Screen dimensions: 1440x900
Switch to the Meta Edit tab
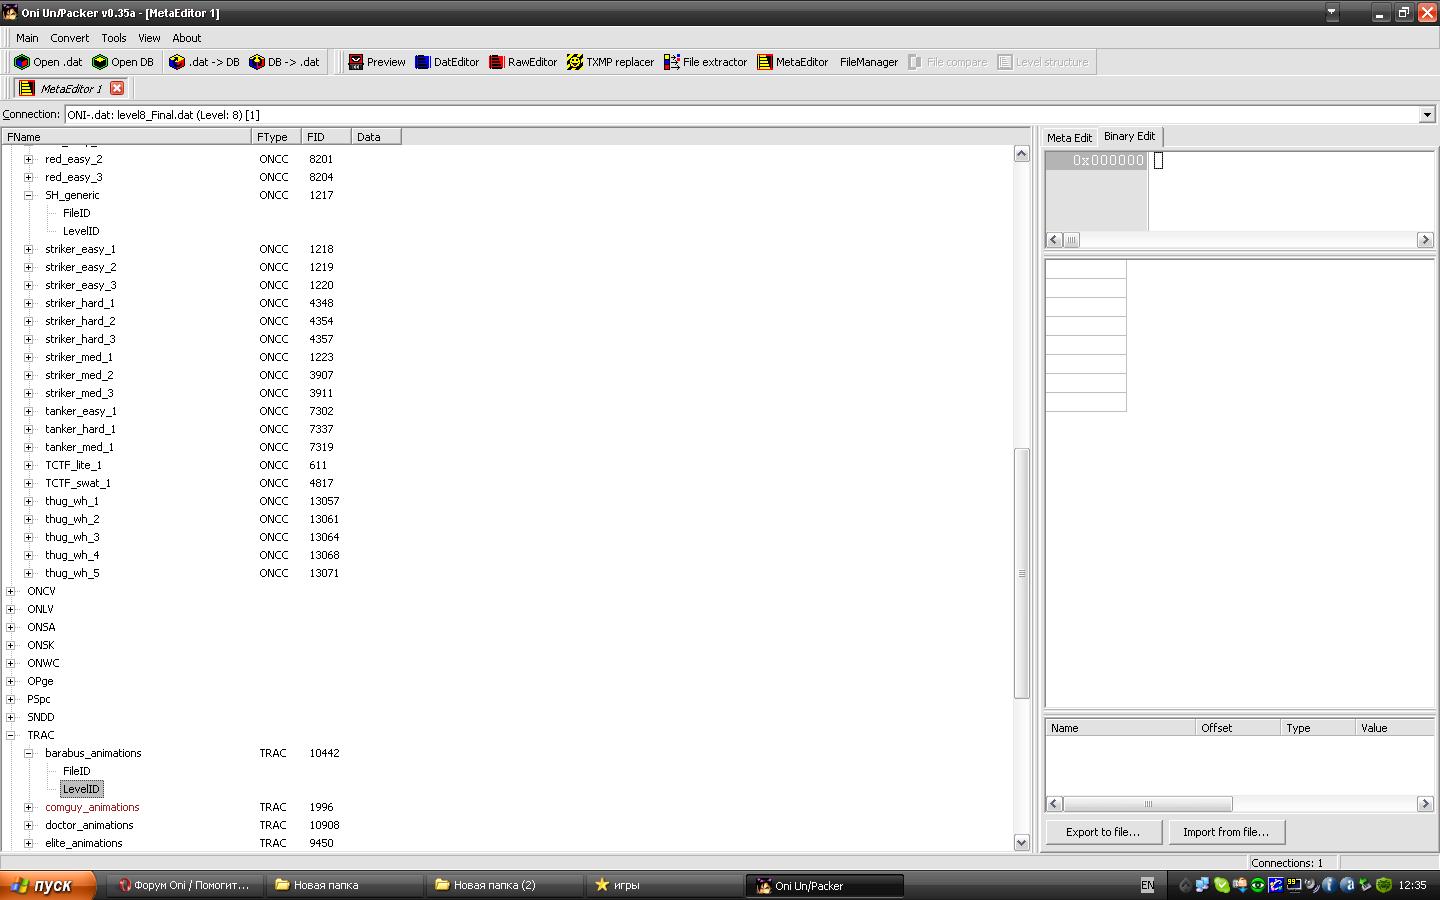(x=1069, y=137)
